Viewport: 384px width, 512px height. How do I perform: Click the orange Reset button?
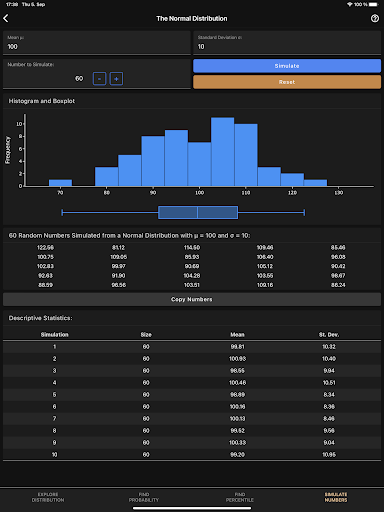click(287, 82)
